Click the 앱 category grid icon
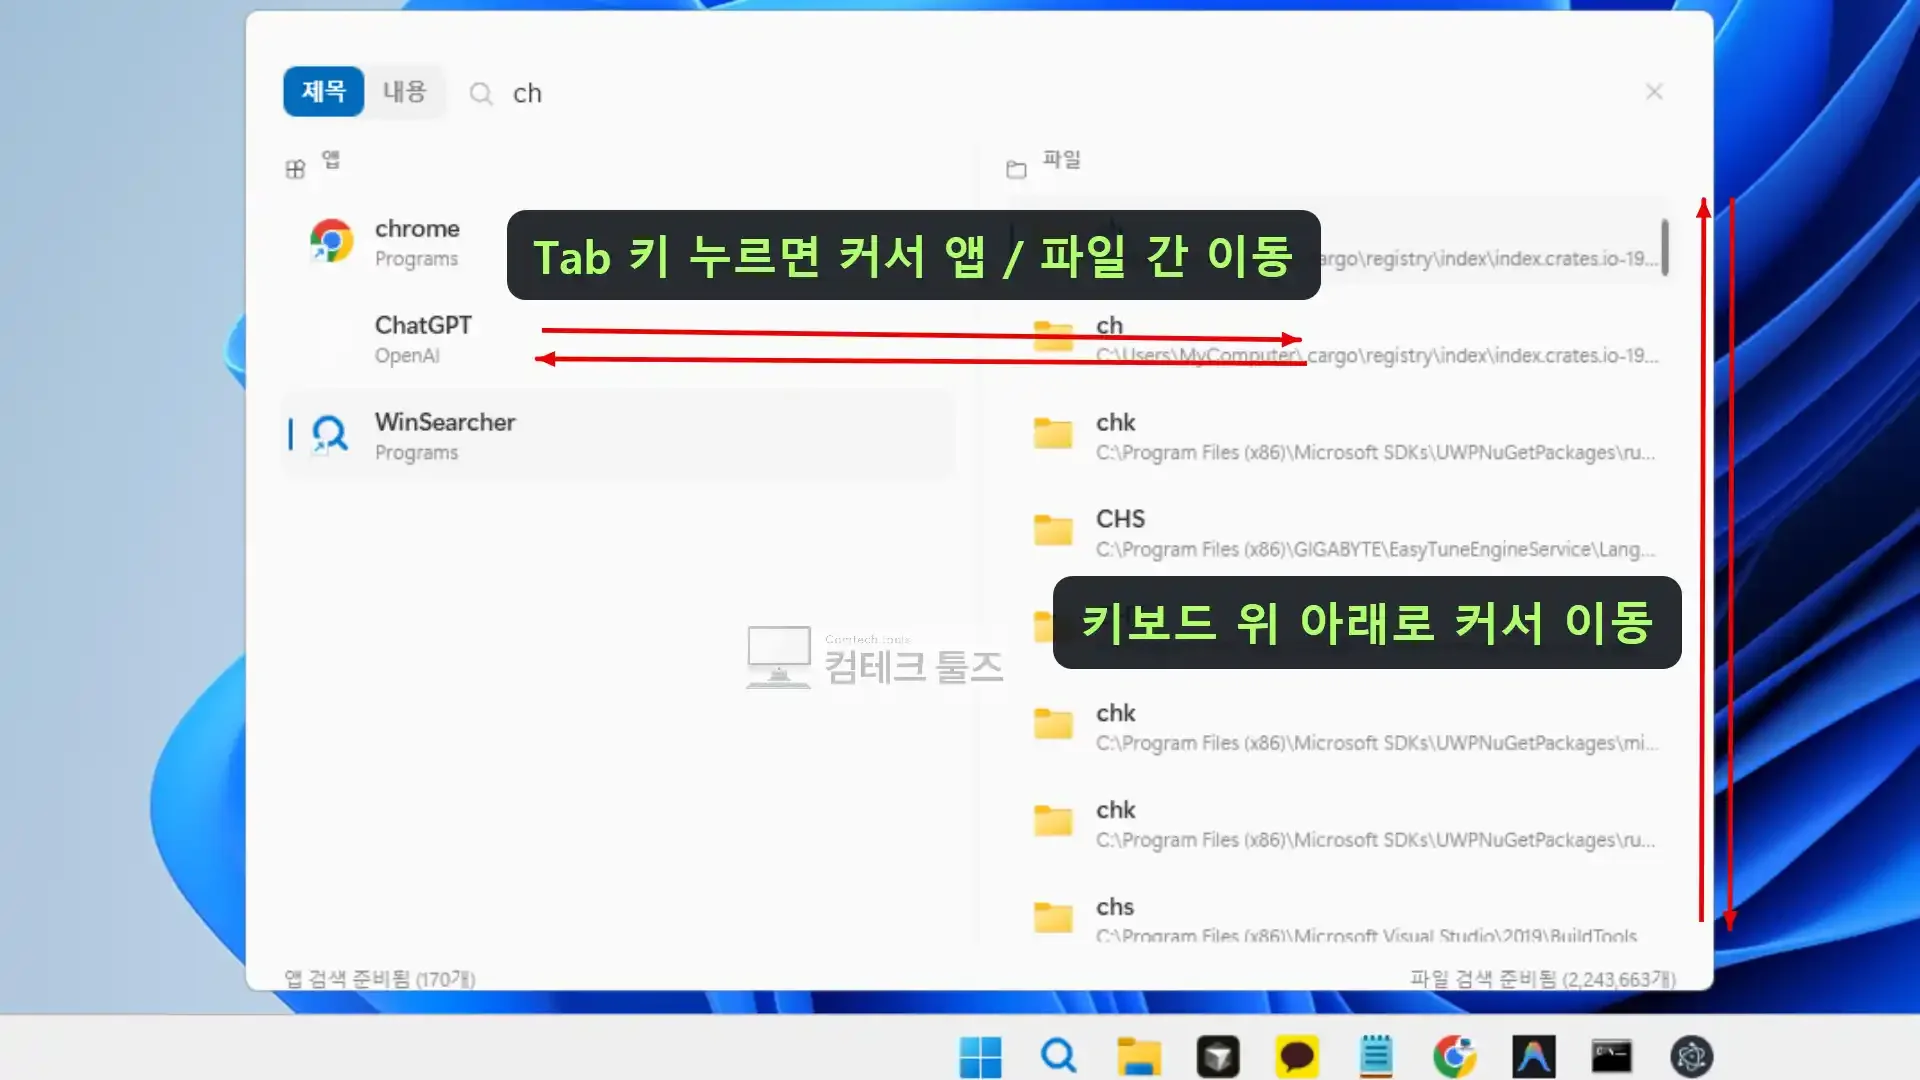 tap(295, 169)
